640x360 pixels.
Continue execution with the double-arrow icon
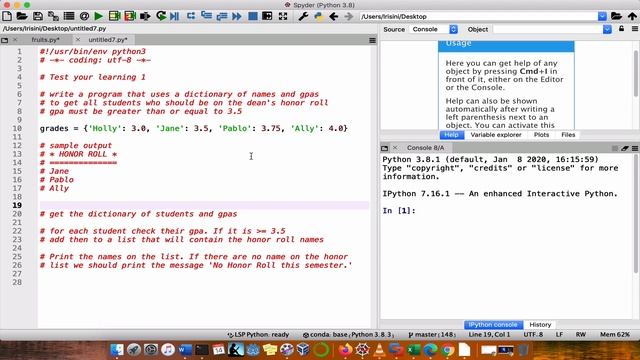(x=237, y=16)
